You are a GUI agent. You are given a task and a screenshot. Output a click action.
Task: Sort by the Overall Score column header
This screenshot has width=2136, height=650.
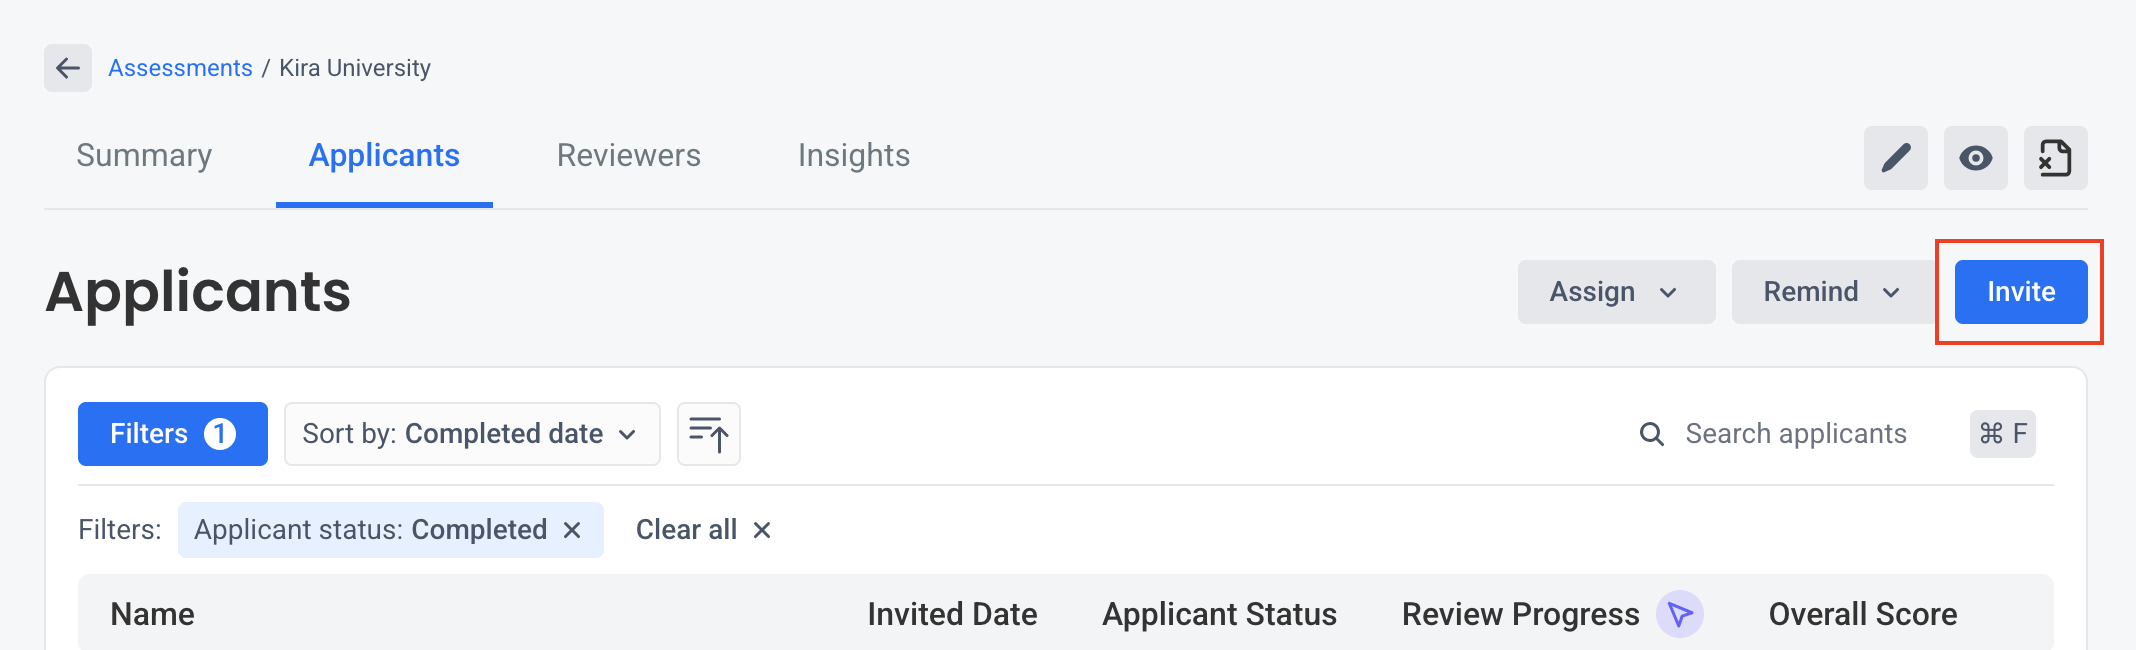click(1863, 614)
